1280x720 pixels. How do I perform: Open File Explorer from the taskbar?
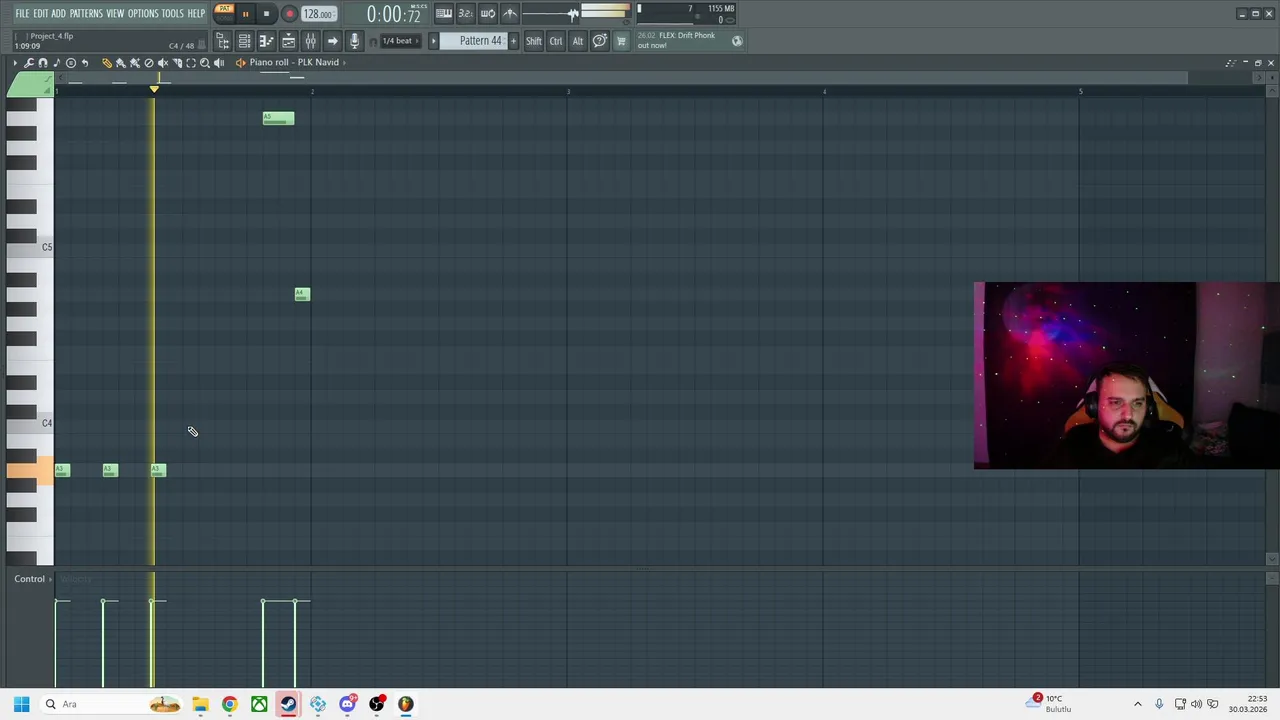coord(200,704)
